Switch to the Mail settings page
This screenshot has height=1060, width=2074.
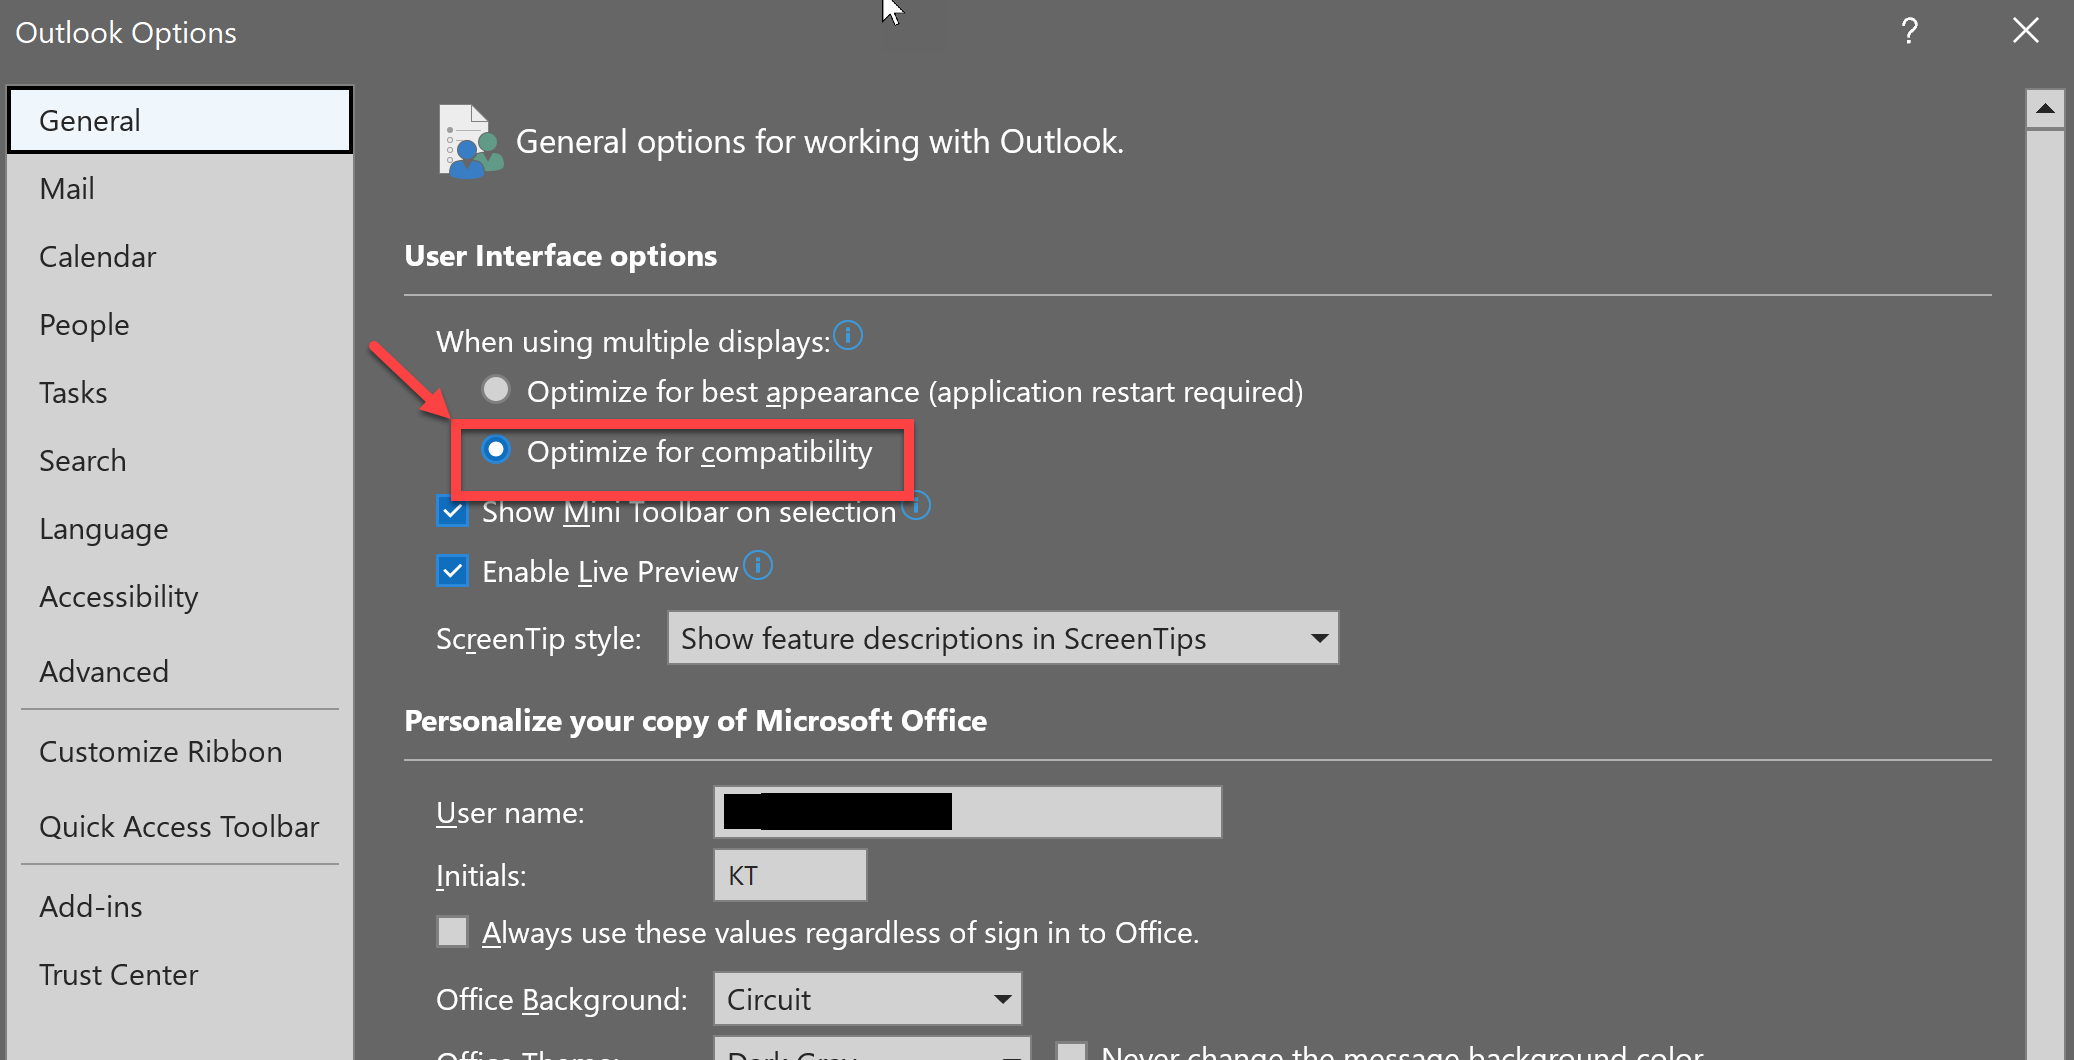coord(66,188)
